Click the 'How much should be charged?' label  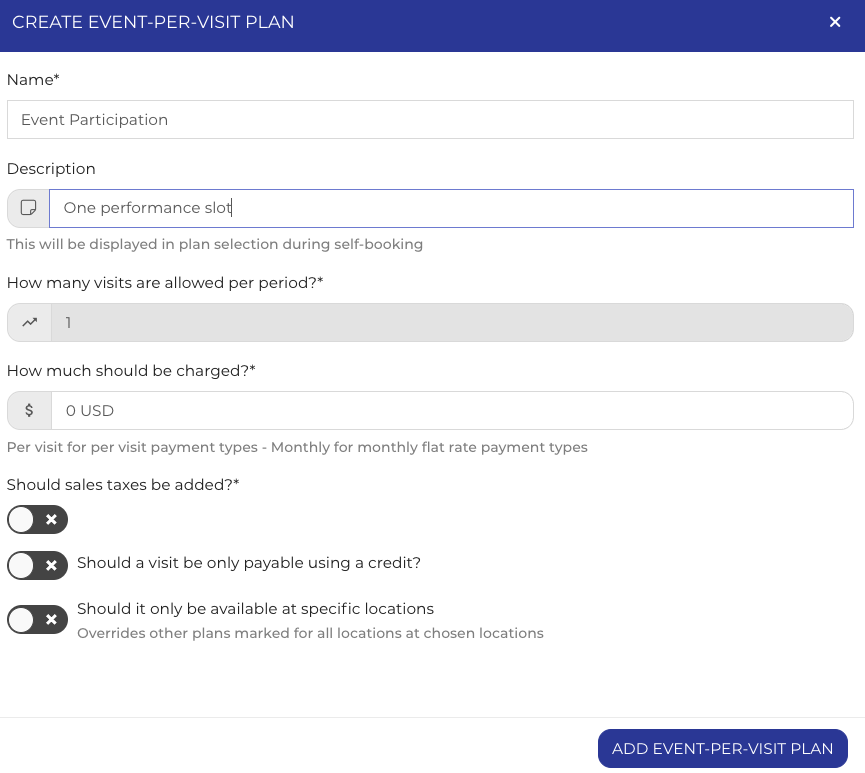(x=131, y=371)
